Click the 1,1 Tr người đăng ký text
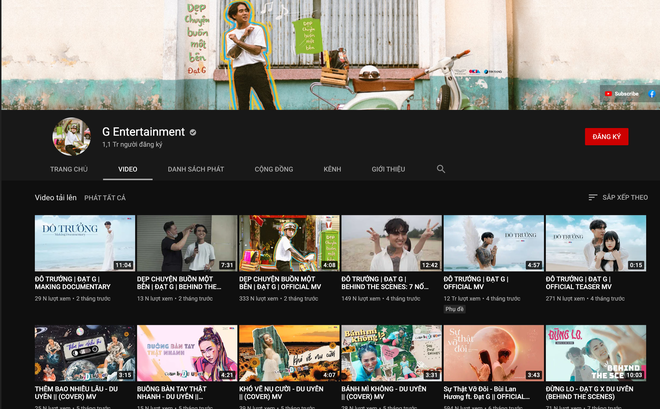Viewport: 660px width, 409px height. (x=132, y=144)
